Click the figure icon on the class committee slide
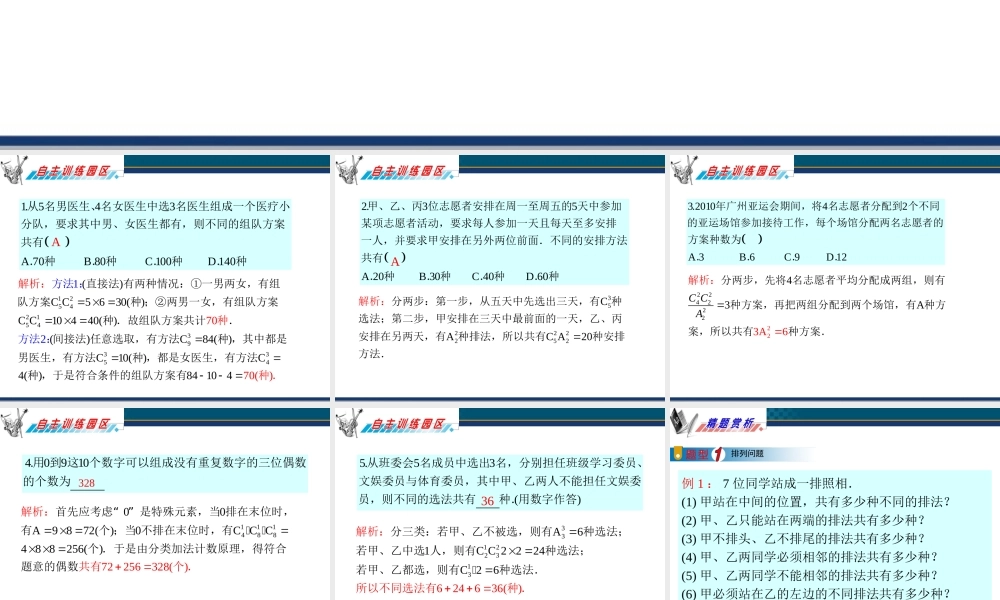The width and height of the screenshot is (1000, 600). click(x=349, y=423)
